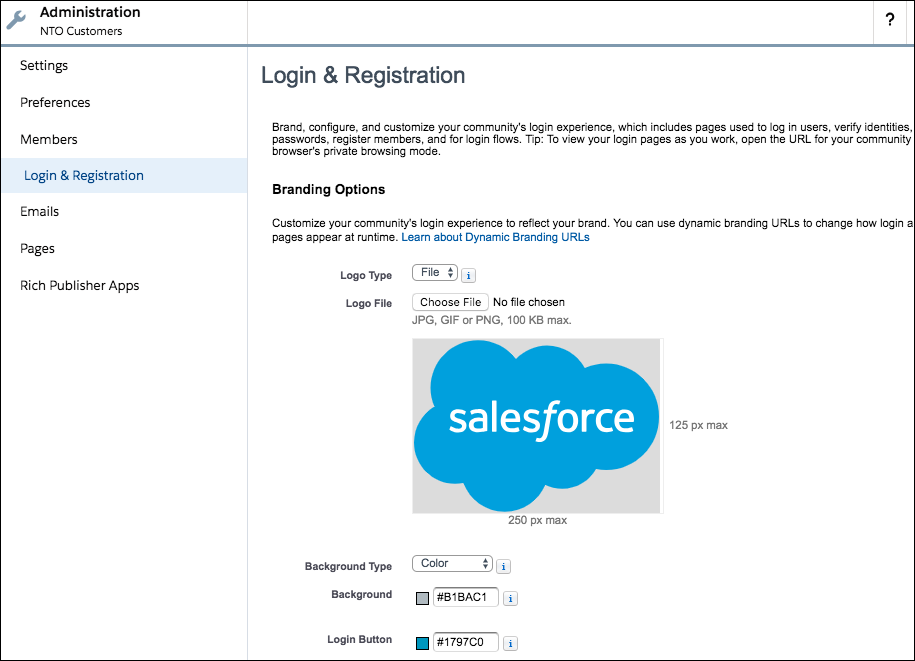Click the Administration wrench icon
Viewport: 915px width, 661px height.
pyautogui.click(x=16, y=20)
